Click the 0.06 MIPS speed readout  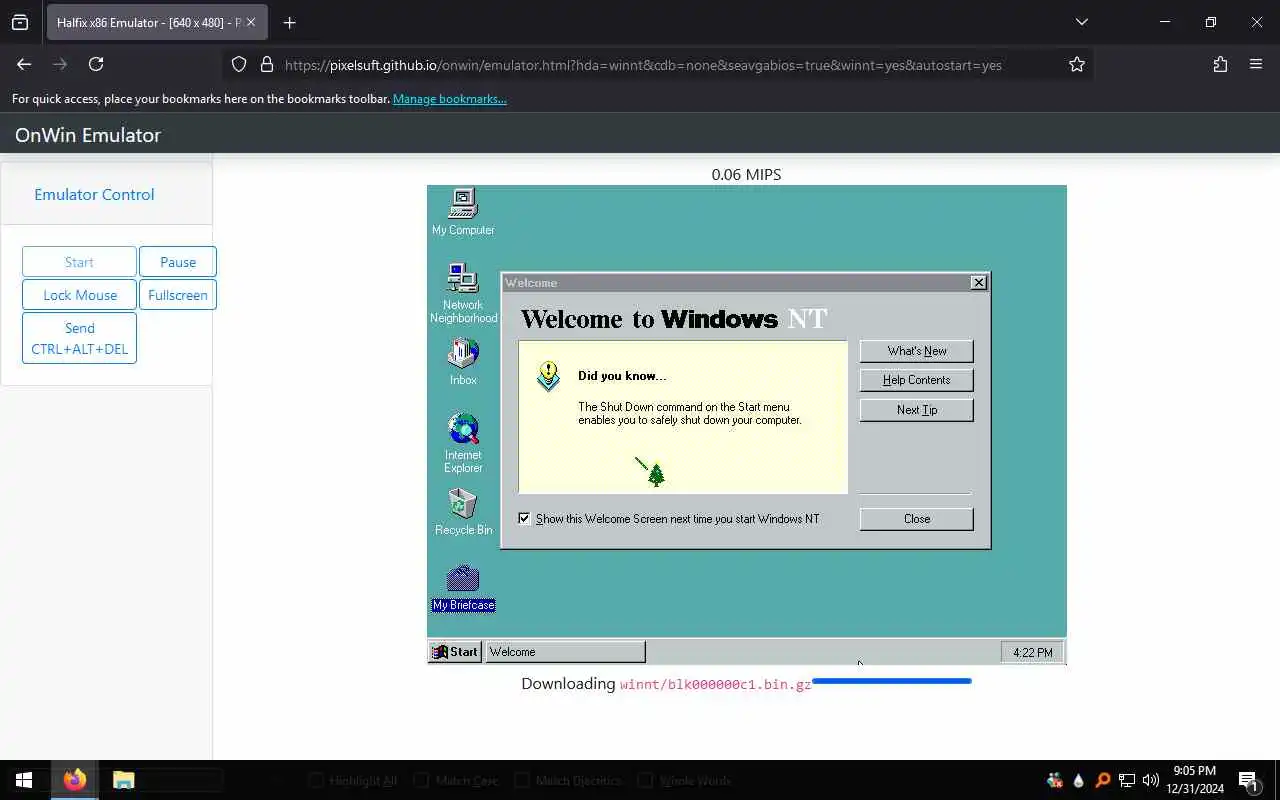746,174
